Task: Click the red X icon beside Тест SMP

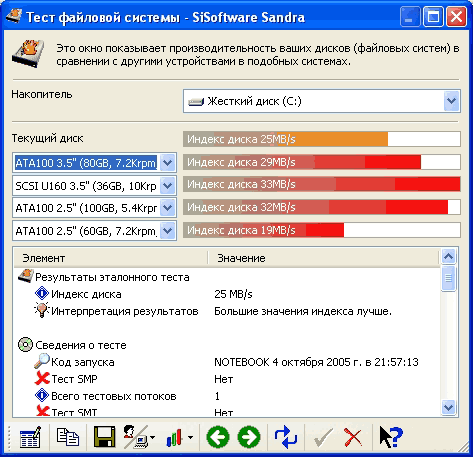Action: (x=42, y=379)
